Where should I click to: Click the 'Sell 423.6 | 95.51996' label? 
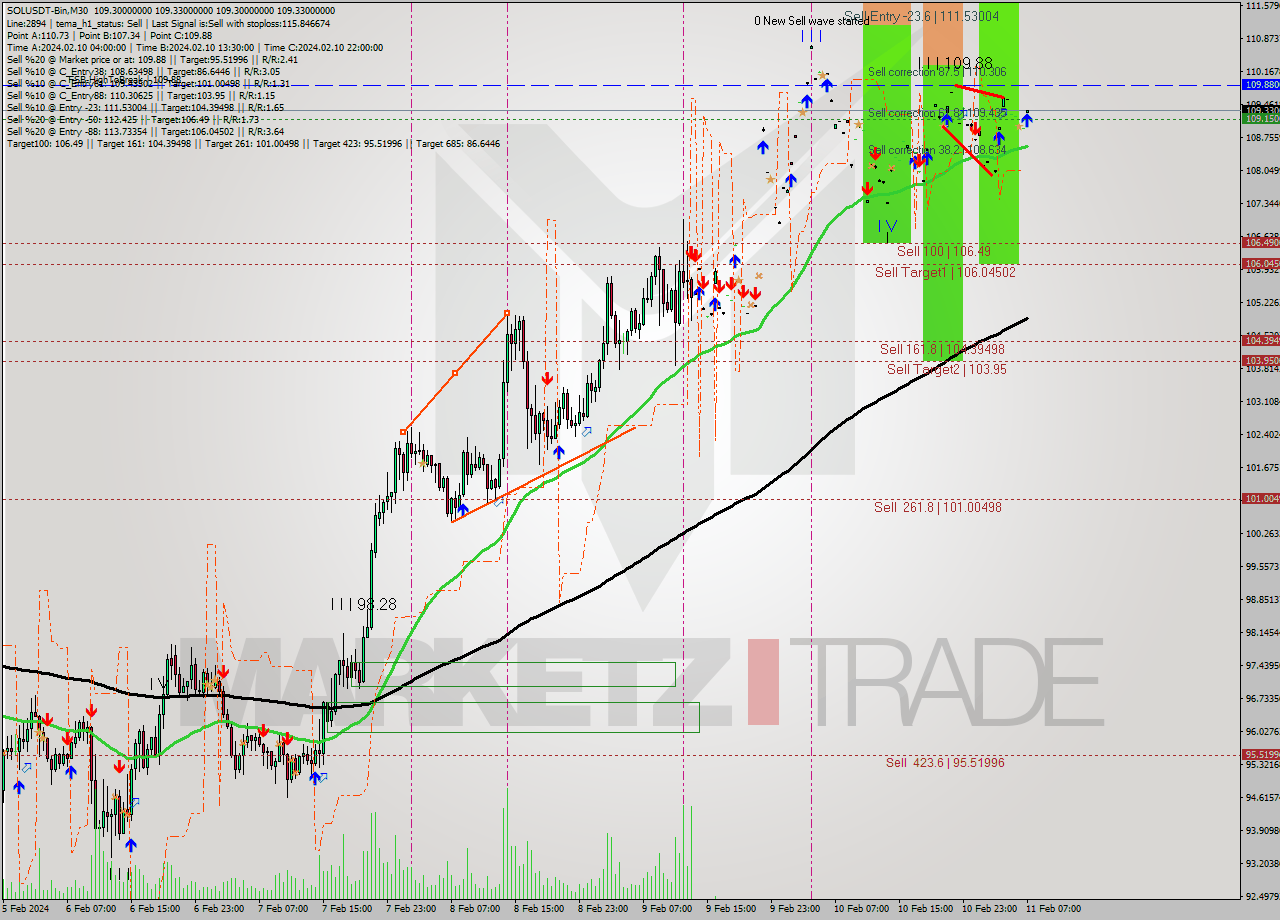tap(945, 763)
